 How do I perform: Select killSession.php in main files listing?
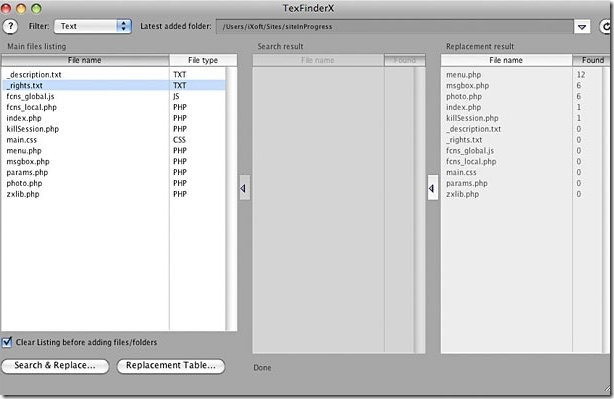click(114, 129)
